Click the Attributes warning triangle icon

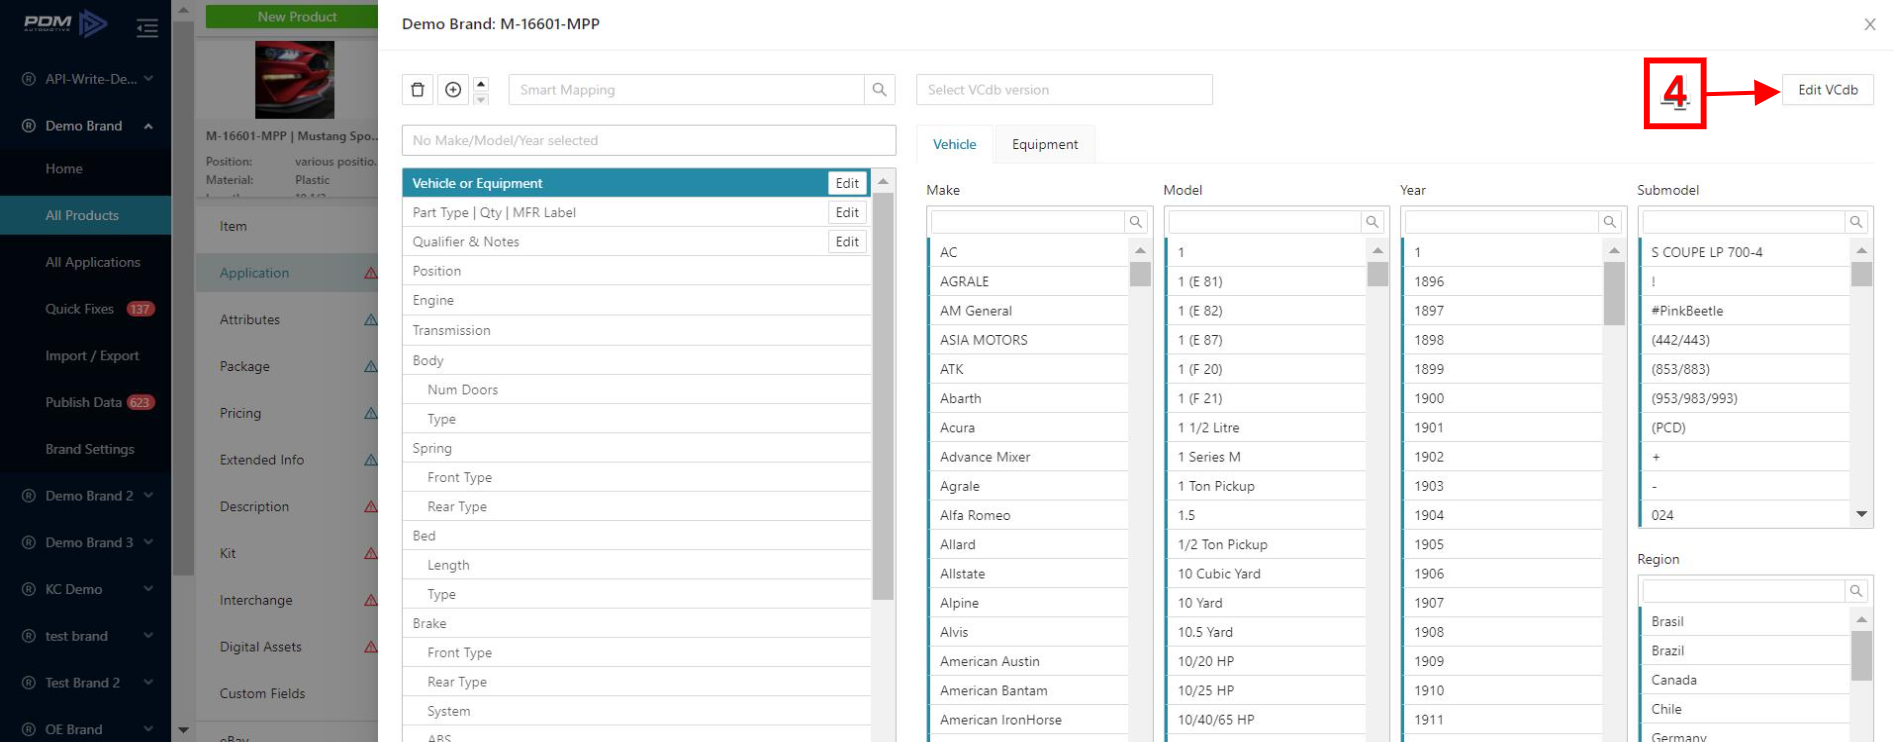coord(370,320)
